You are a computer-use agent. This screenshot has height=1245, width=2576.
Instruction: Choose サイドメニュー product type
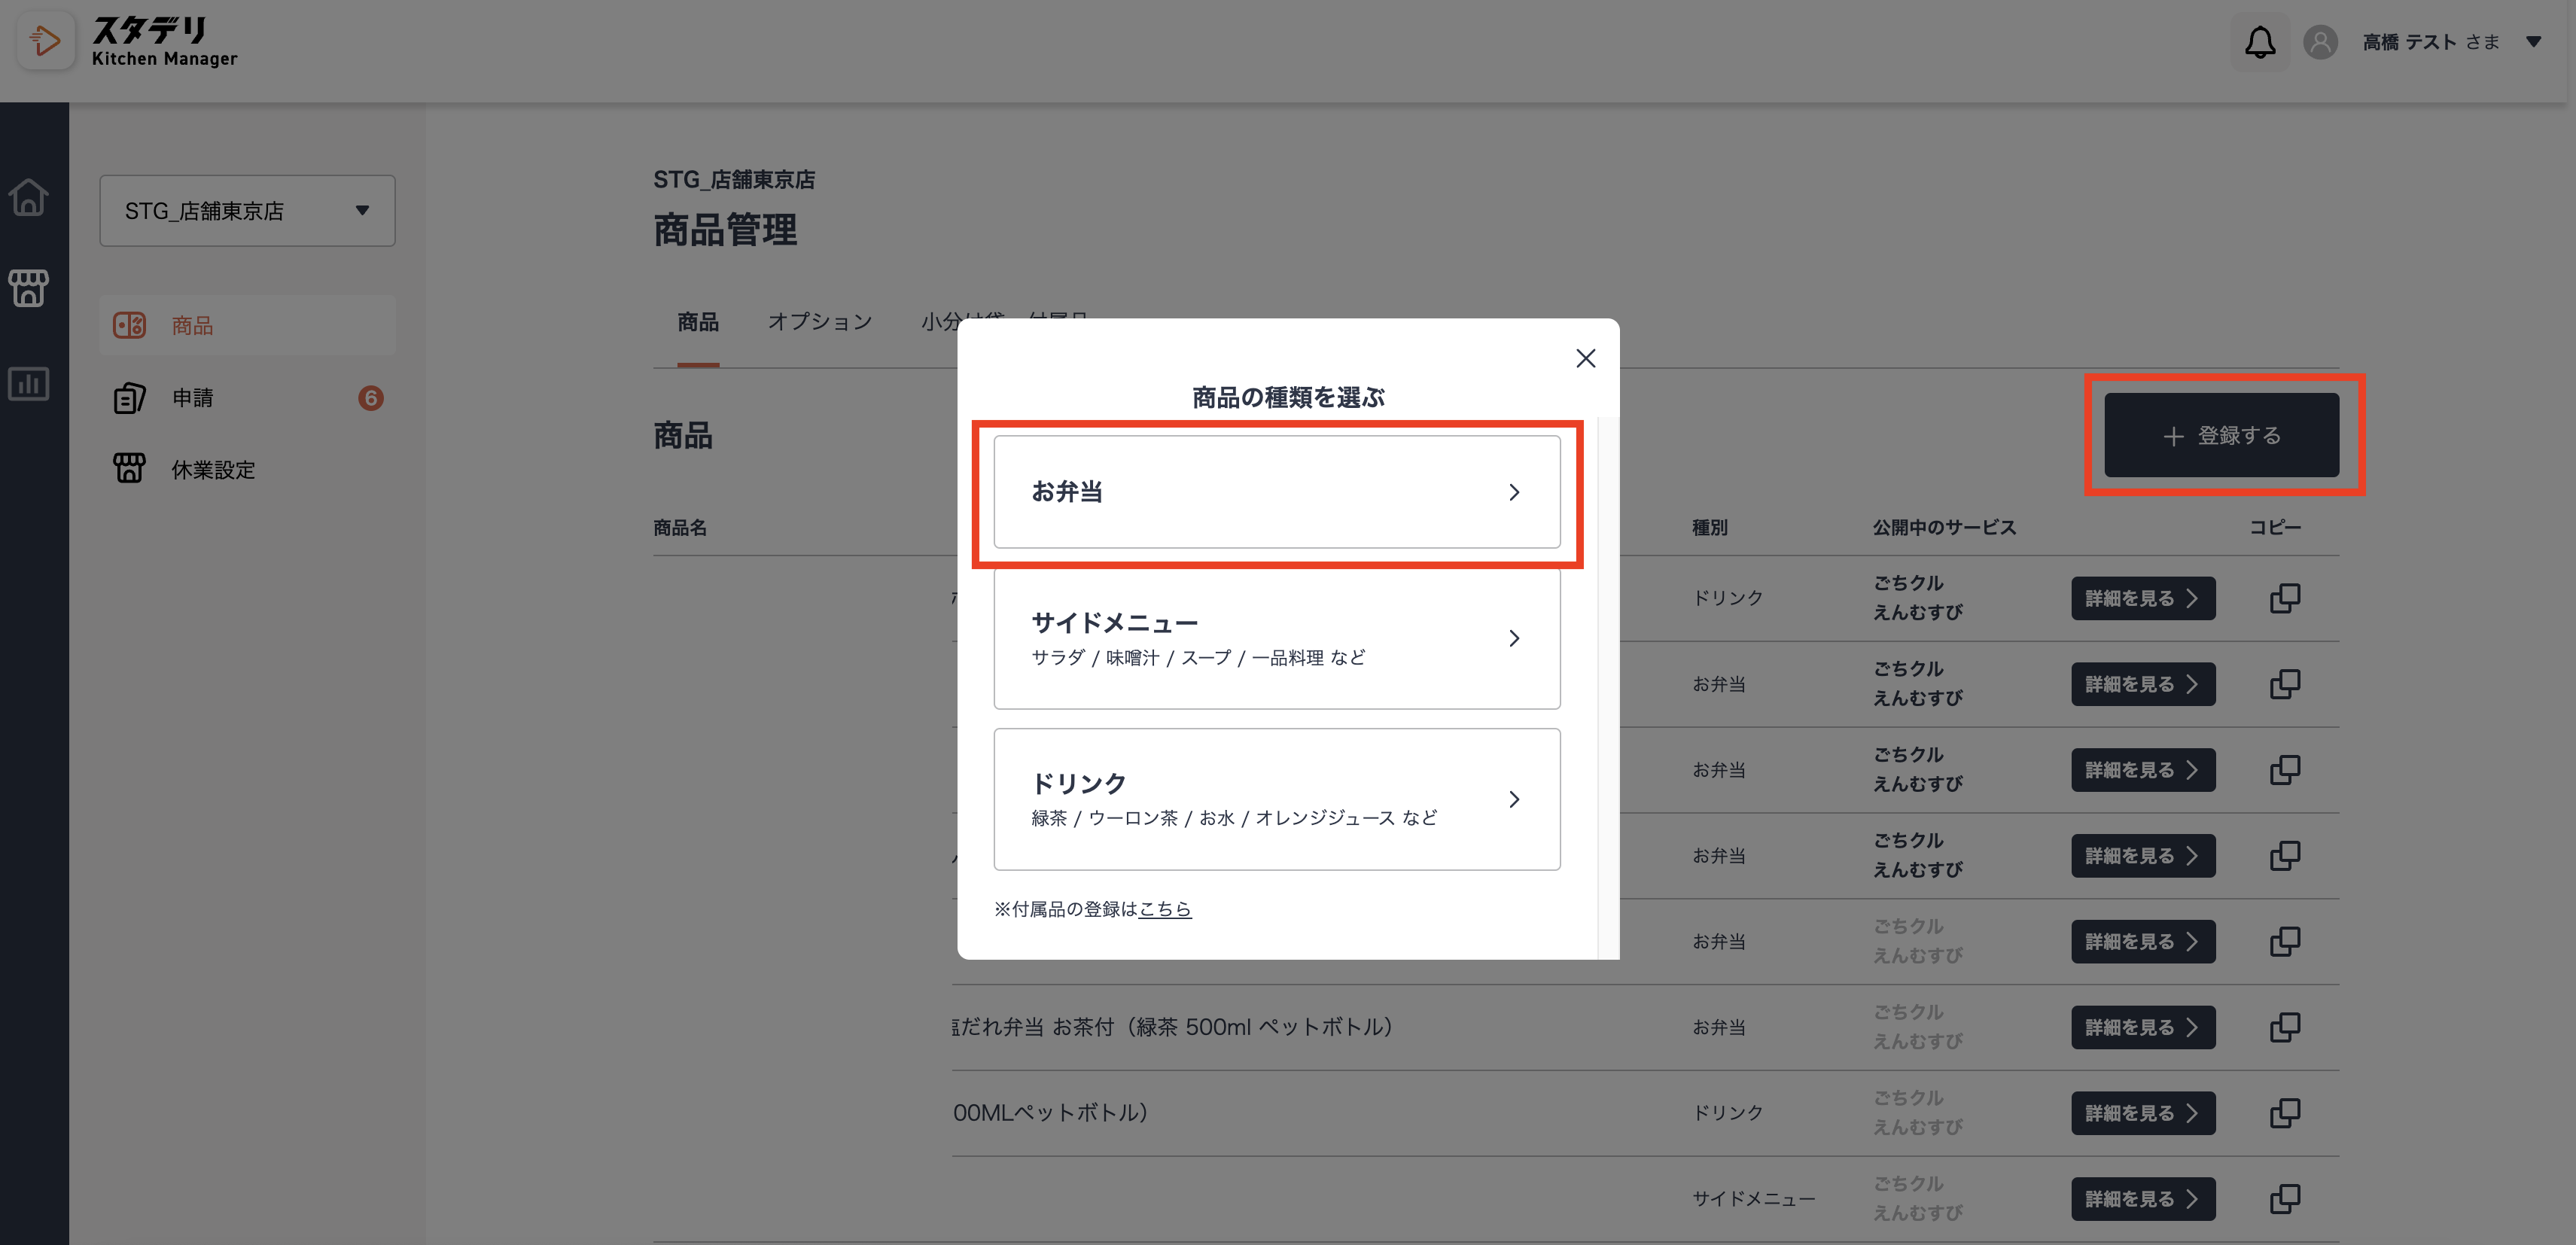(x=1276, y=638)
